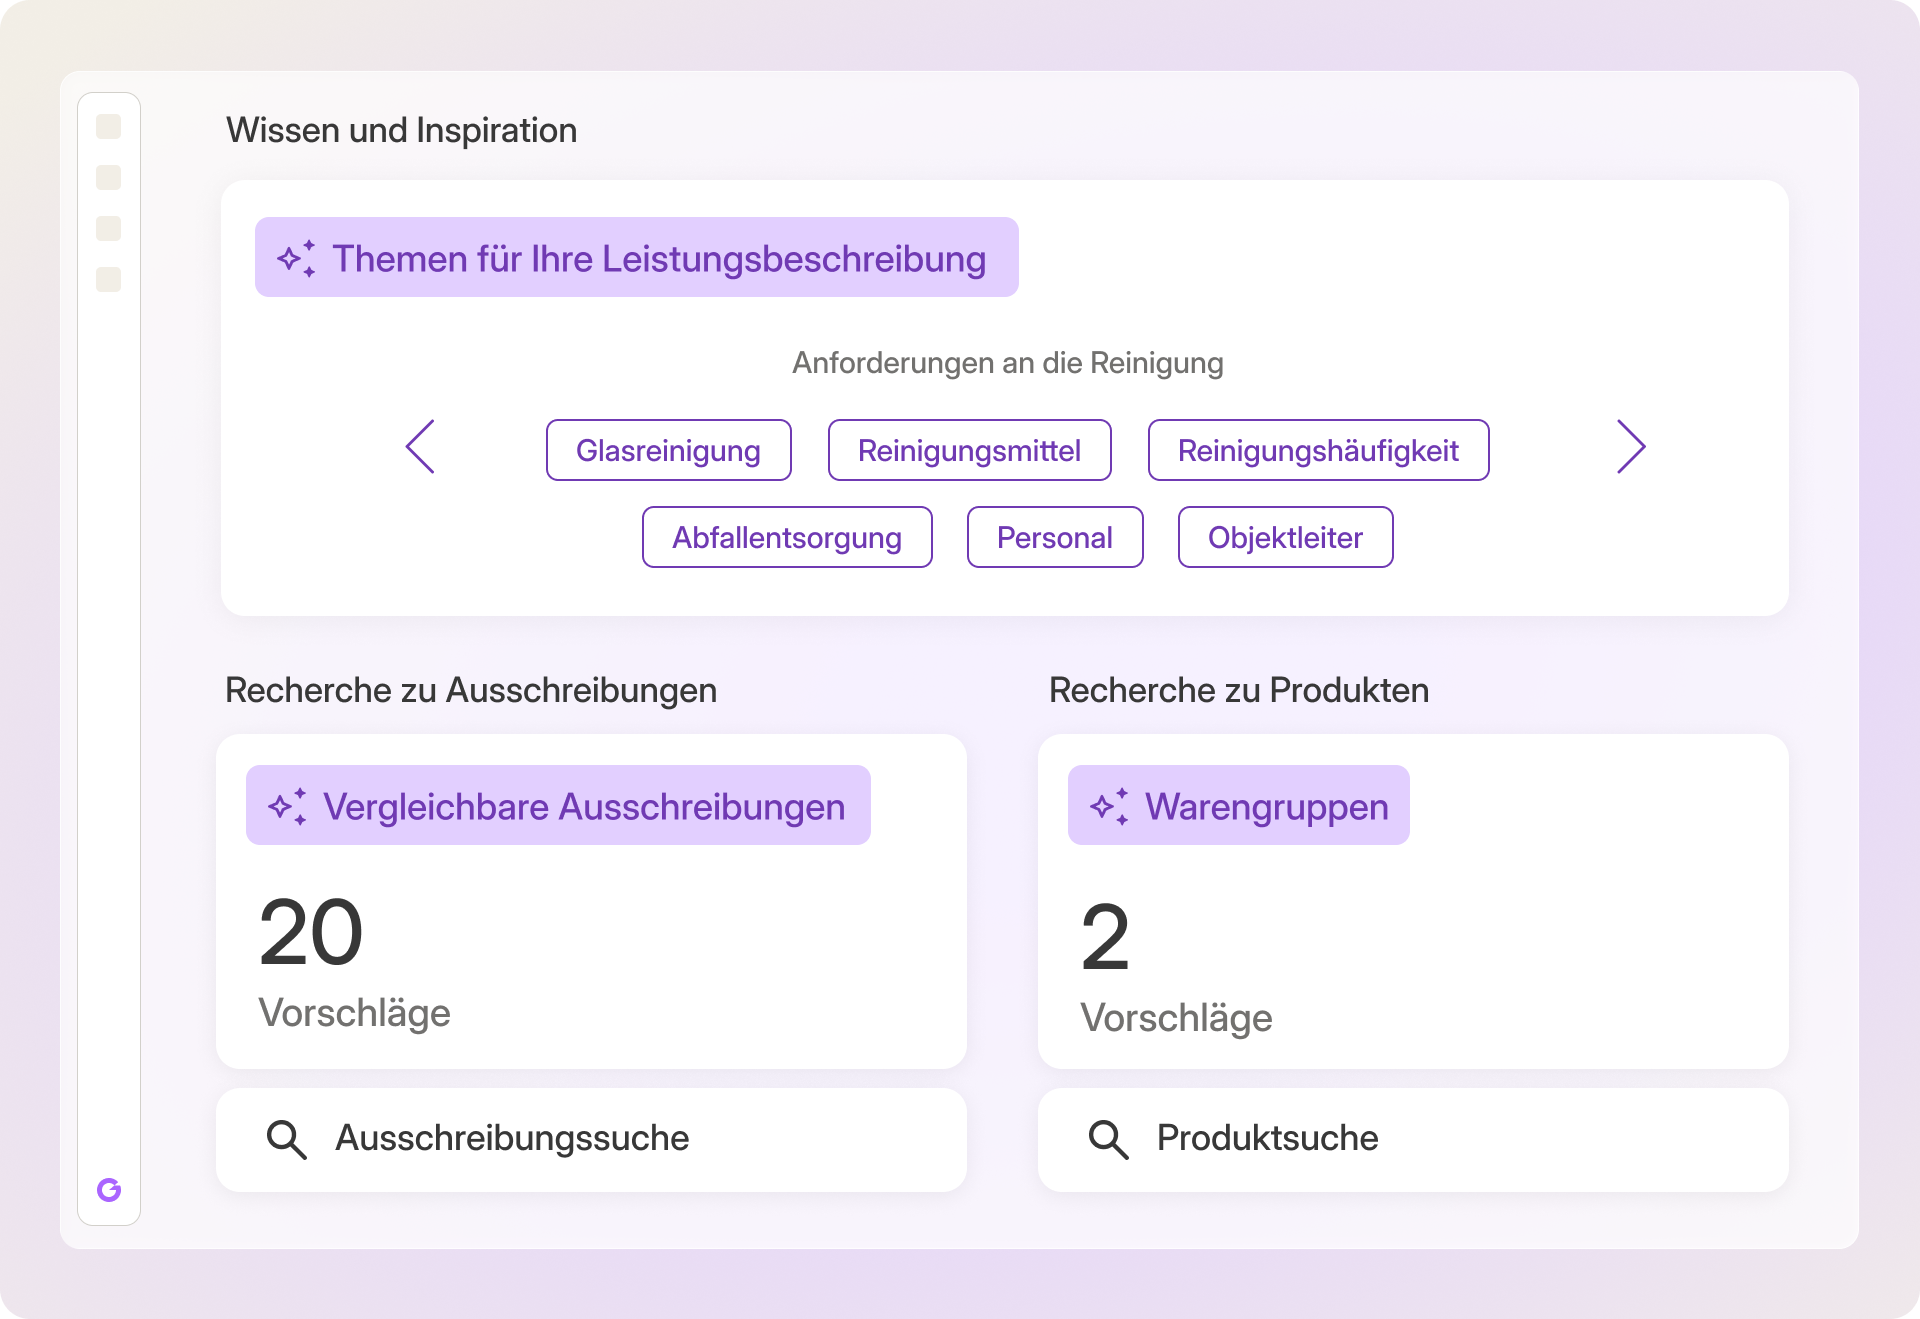The image size is (1920, 1319).
Task: Click the Personal topic chip
Action: point(1054,538)
